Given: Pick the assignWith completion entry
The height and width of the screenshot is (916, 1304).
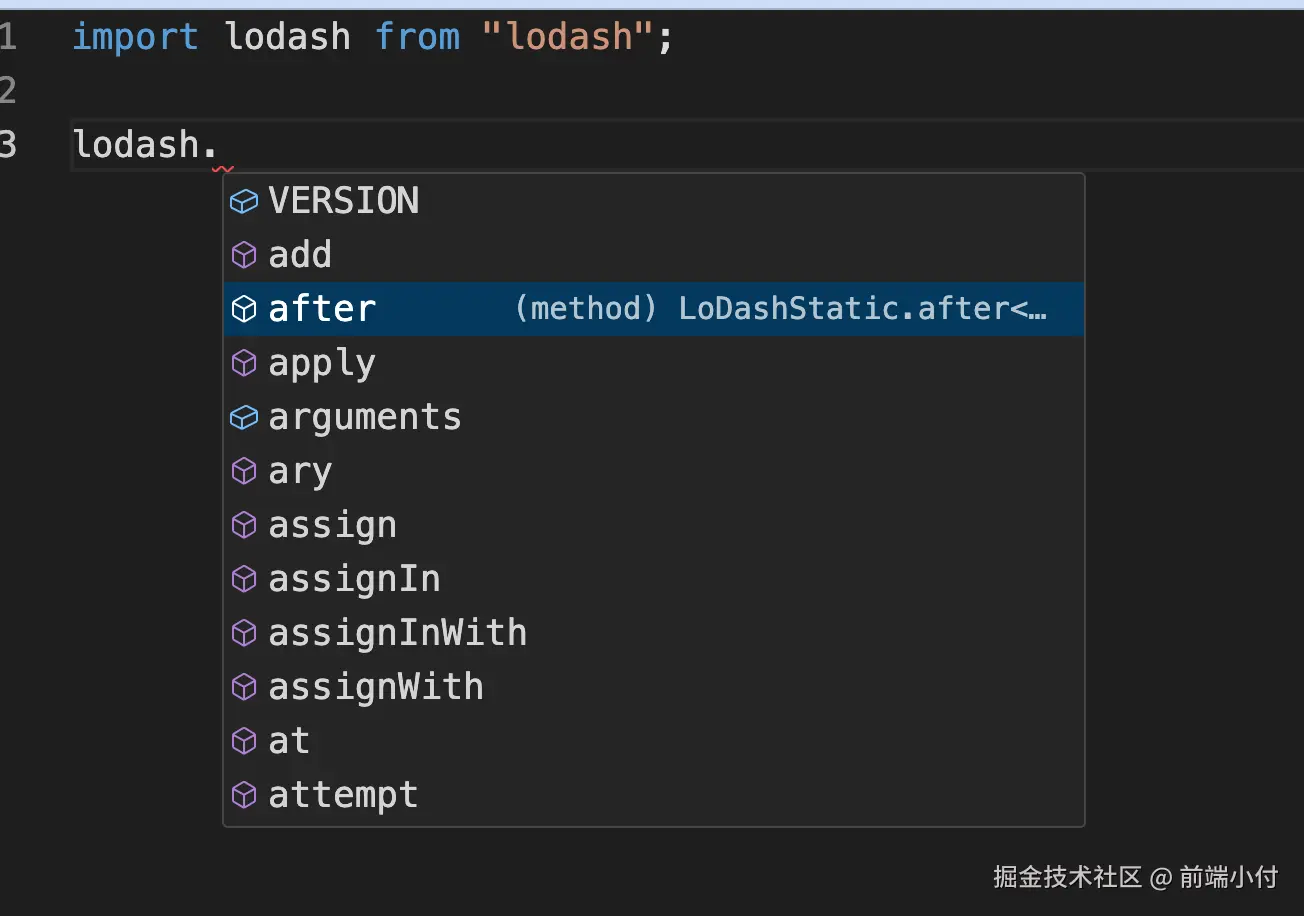Looking at the screenshot, I should click(x=375, y=688).
